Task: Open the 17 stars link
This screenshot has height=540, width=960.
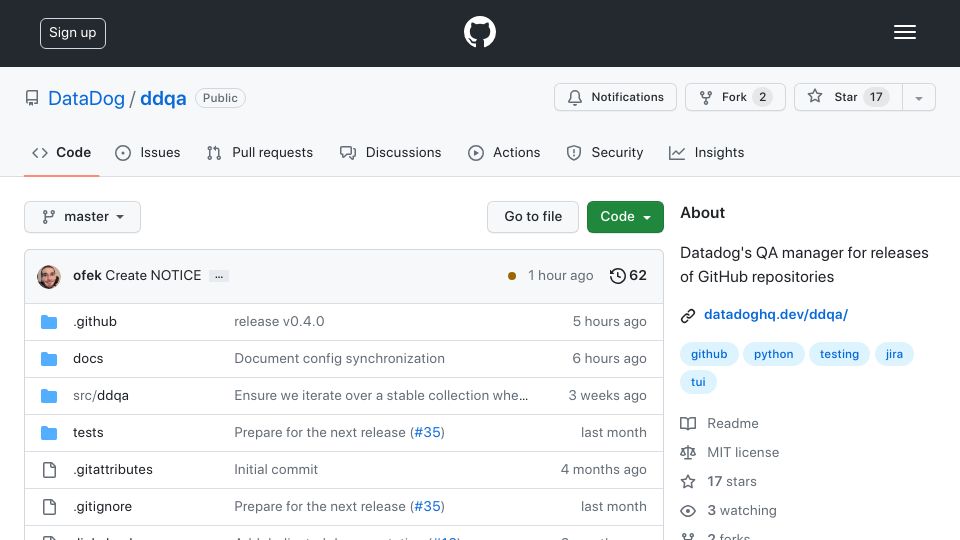Action: (719, 482)
